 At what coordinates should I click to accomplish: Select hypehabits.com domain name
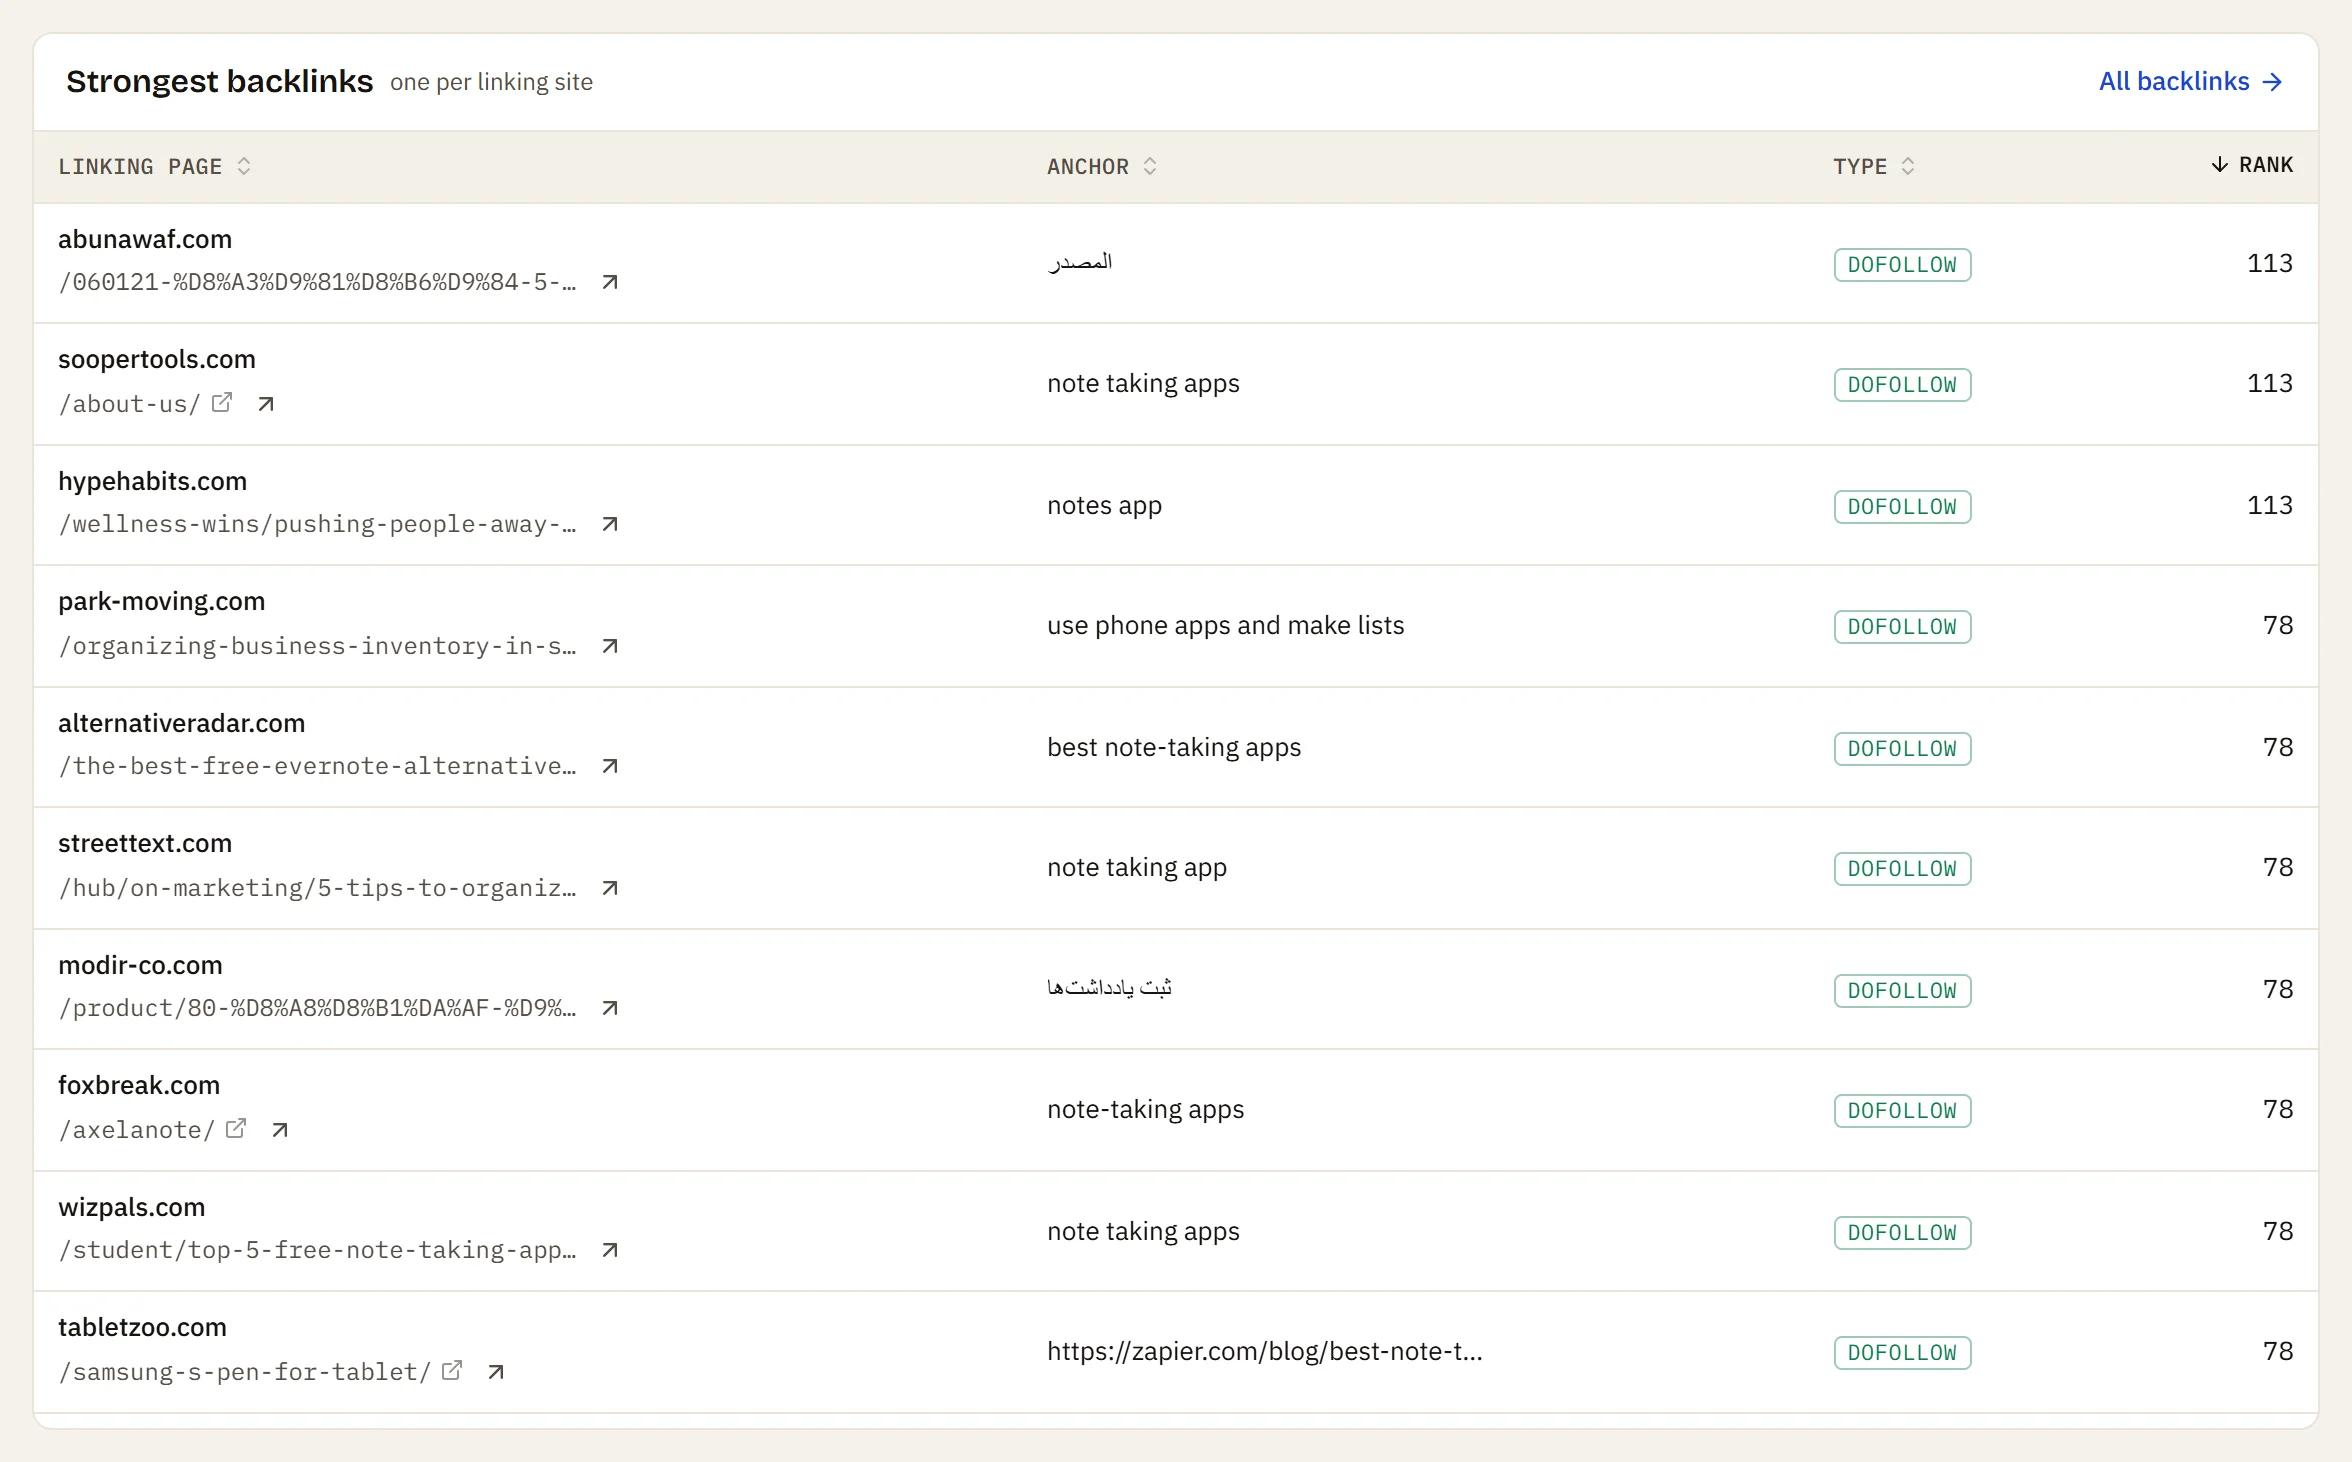pos(152,481)
